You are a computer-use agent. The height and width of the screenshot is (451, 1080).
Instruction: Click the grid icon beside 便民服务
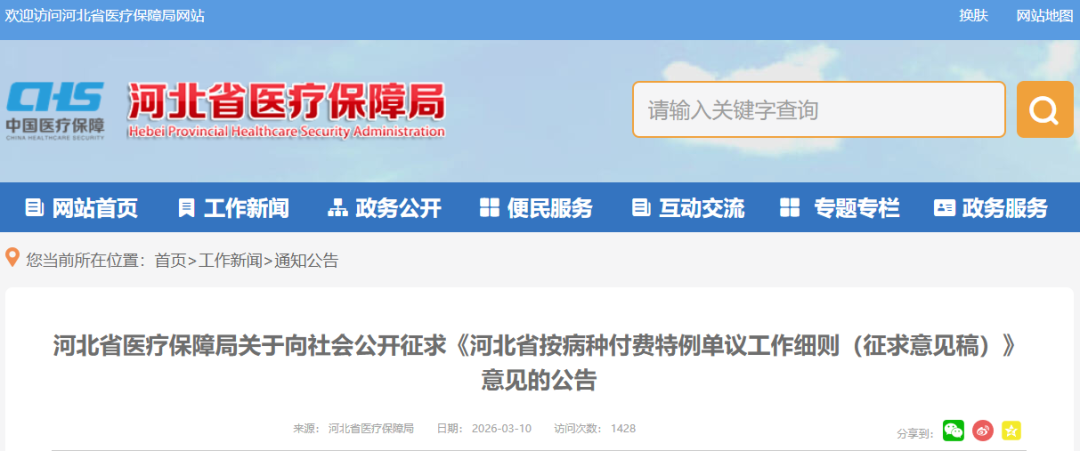click(x=489, y=207)
